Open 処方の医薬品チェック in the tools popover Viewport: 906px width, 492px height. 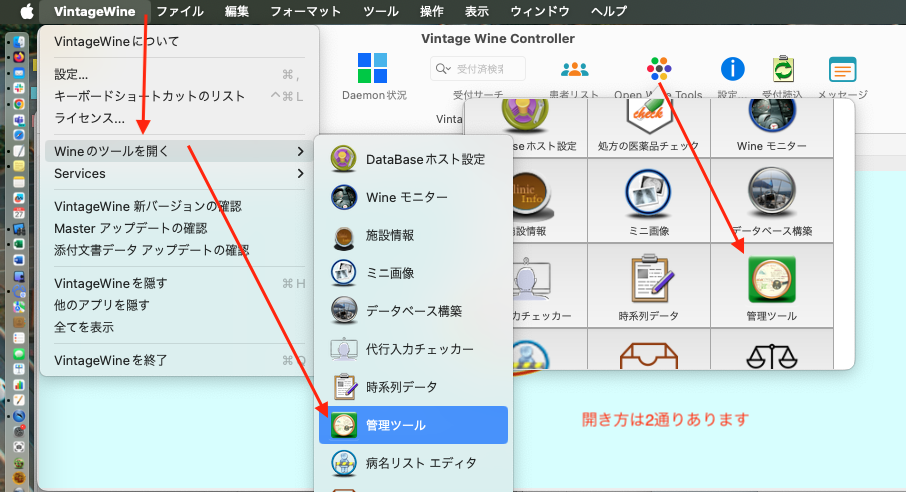(649, 128)
